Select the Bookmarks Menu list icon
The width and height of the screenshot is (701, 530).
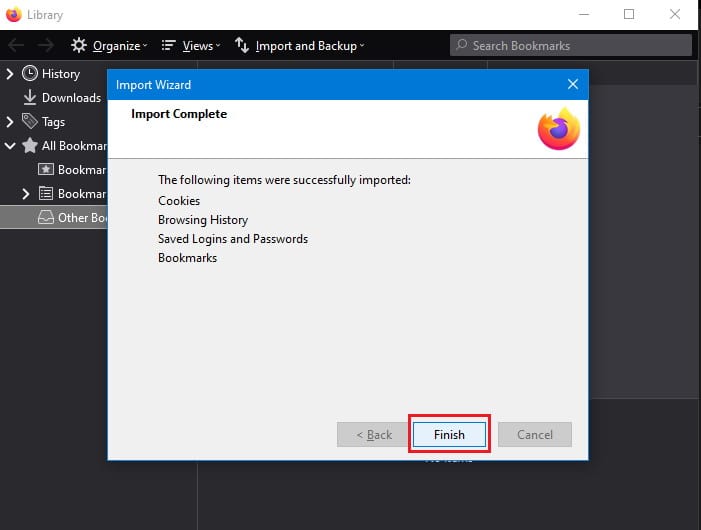(46, 193)
